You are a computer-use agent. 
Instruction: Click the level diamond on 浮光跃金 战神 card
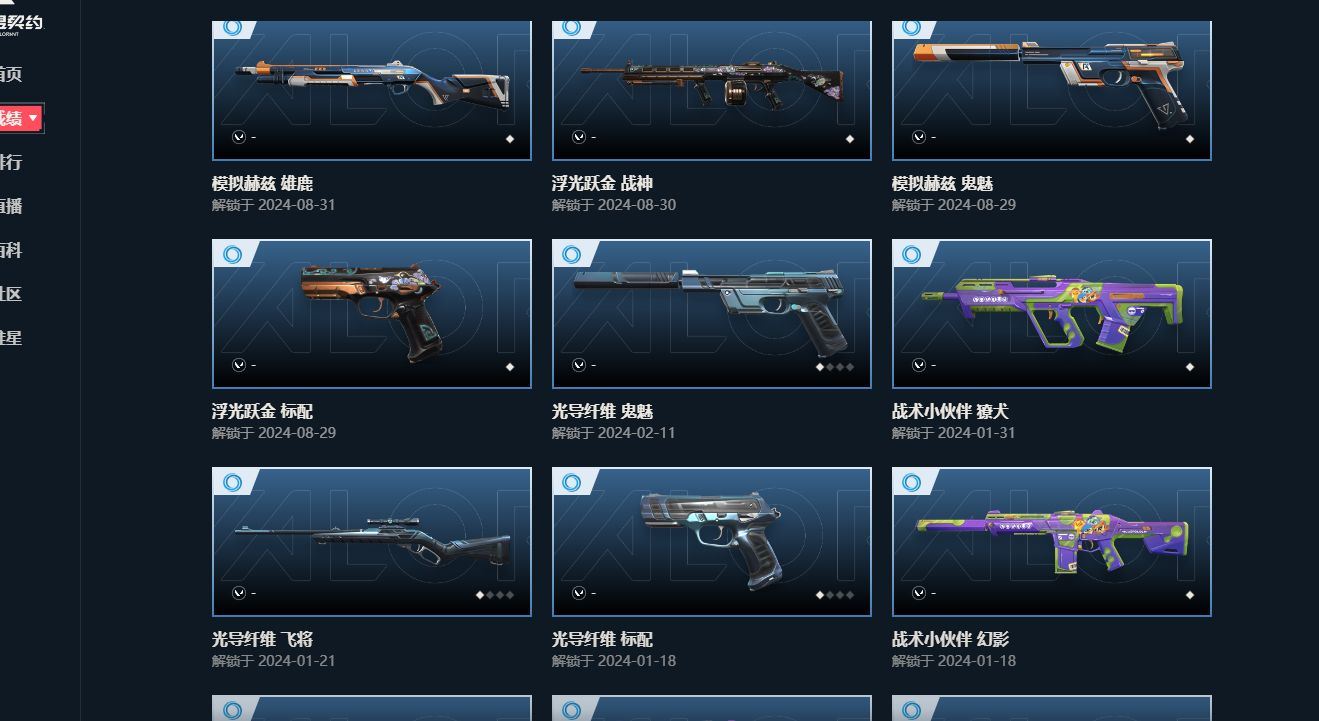click(850, 139)
